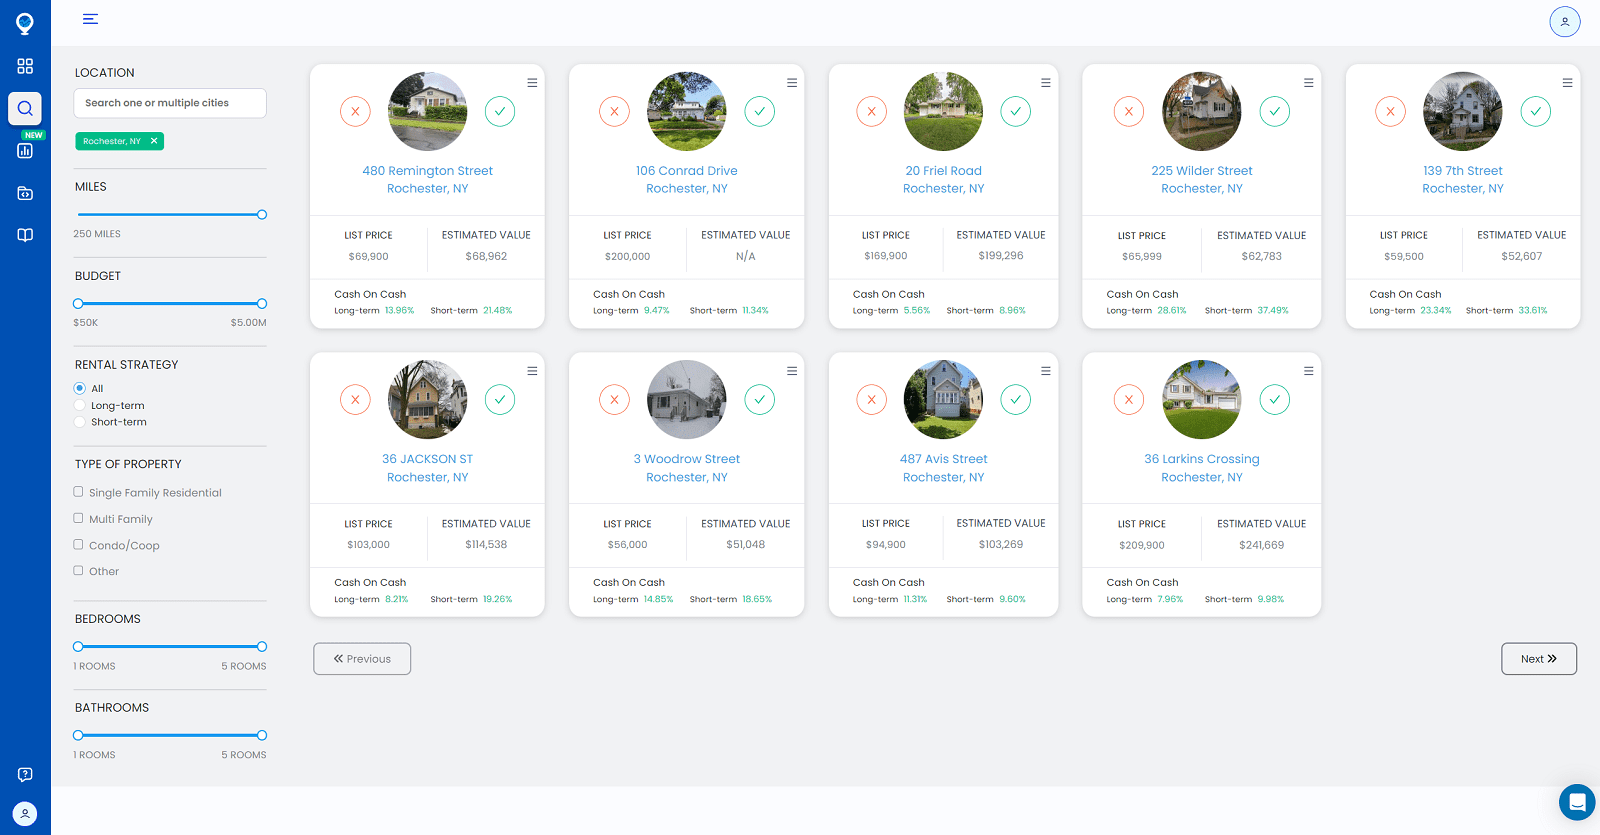Reject 36 Larkins Crossing with red X
1600x835 pixels.
[1129, 399]
